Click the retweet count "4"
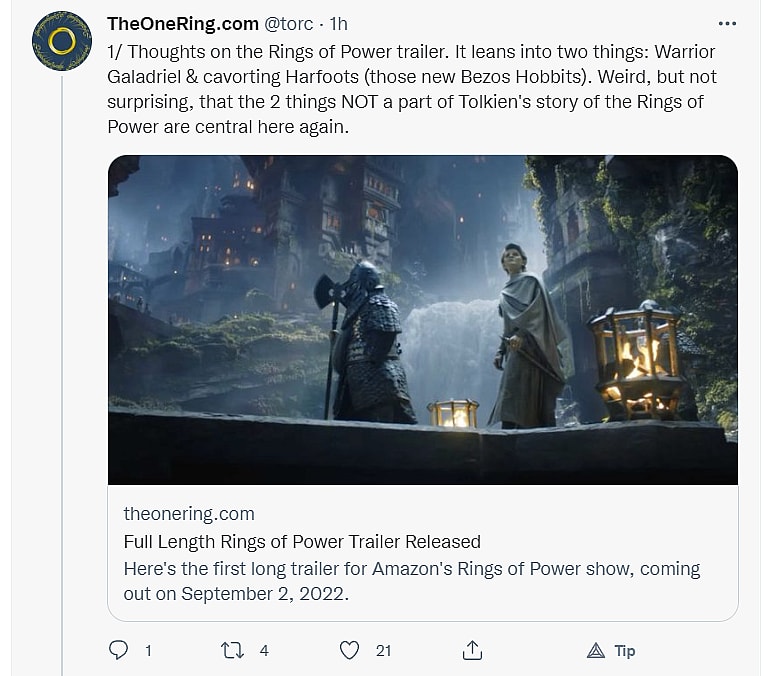 coord(264,651)
